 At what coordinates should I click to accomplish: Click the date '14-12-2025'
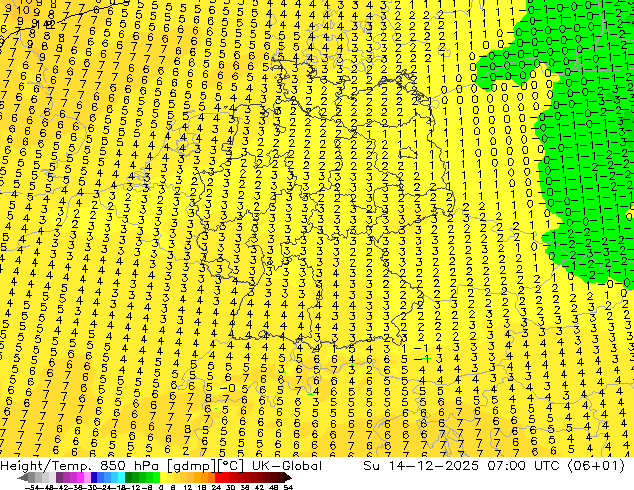click(434, 466)
